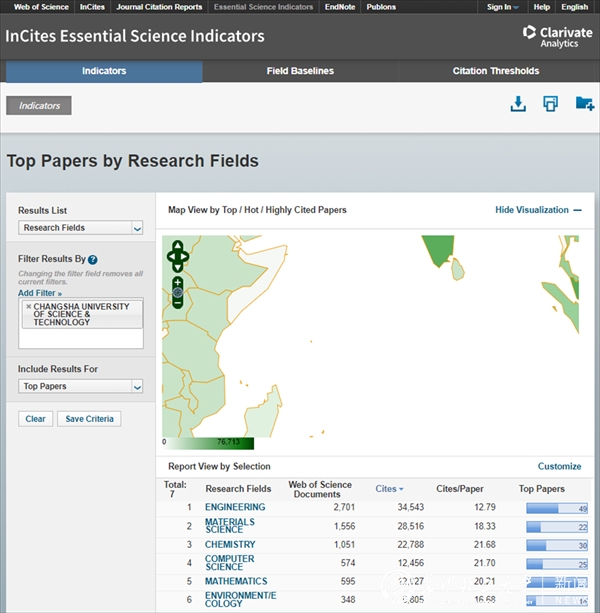600x613 pixels.
Task: Remove Changsha University filter with x icon
Action: pyautogui.click(x=28, y=307)
